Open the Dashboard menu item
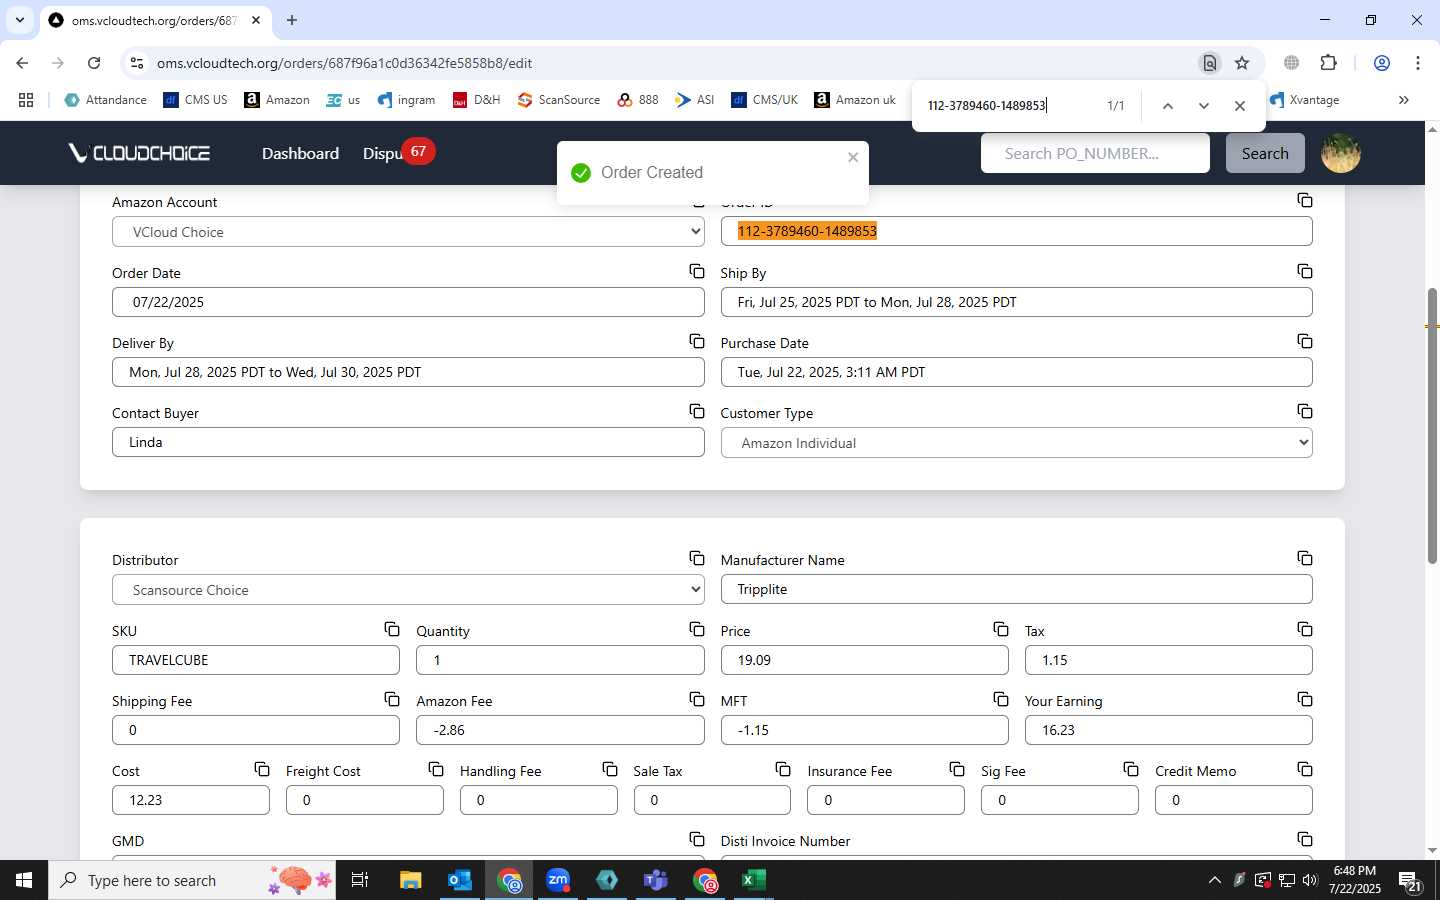 [x=300, y=153]
